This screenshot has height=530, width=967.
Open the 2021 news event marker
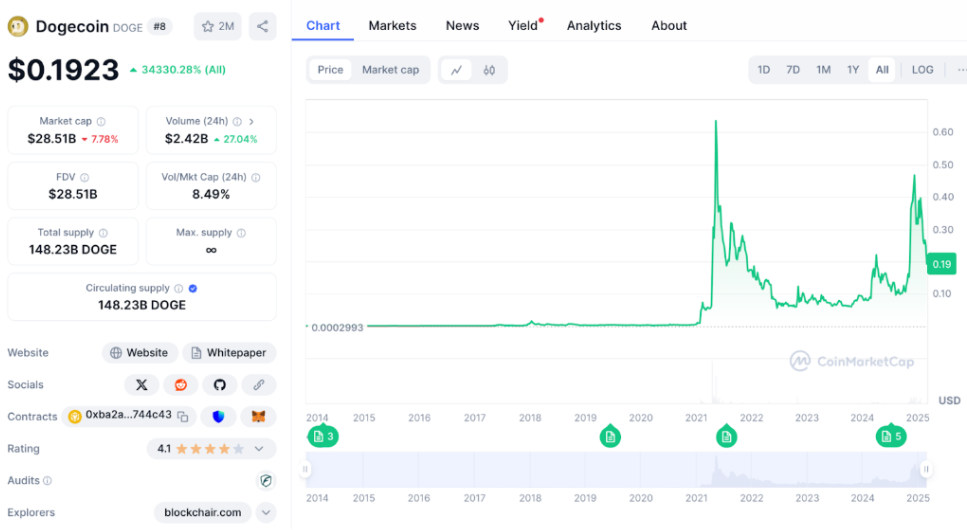coord(726,436)
